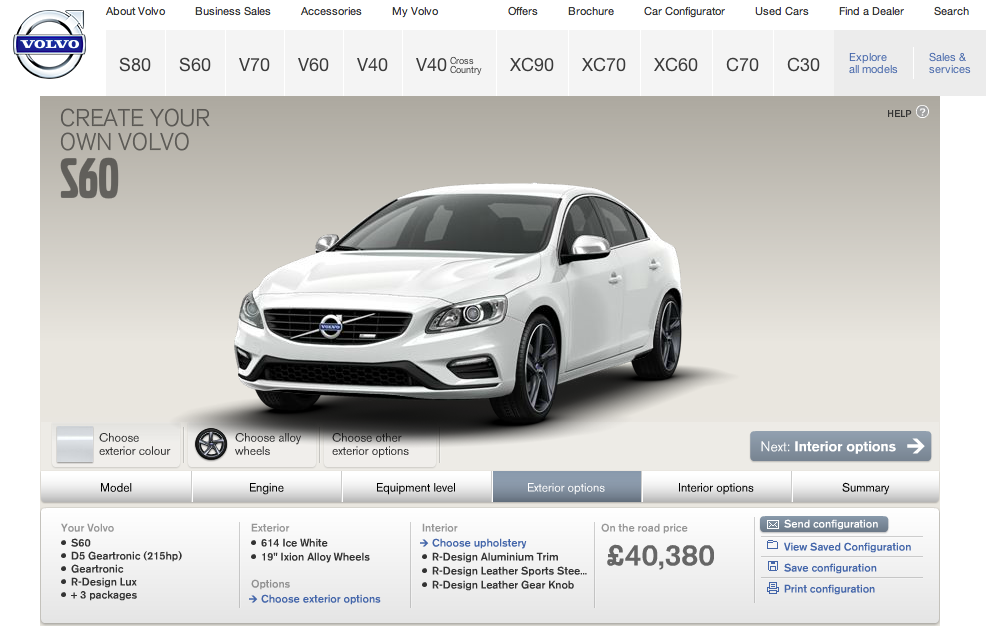
Task: Click the Save configuration disk icon
Action: 773,567
